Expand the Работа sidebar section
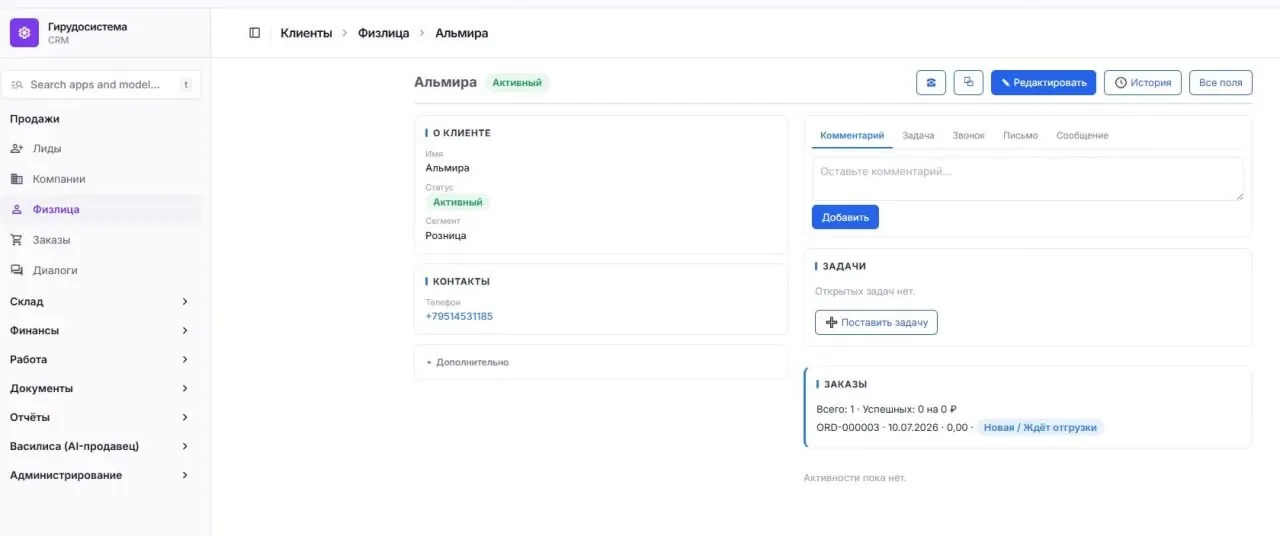This screenshot has width=1280, height=536. coord(100,359)
